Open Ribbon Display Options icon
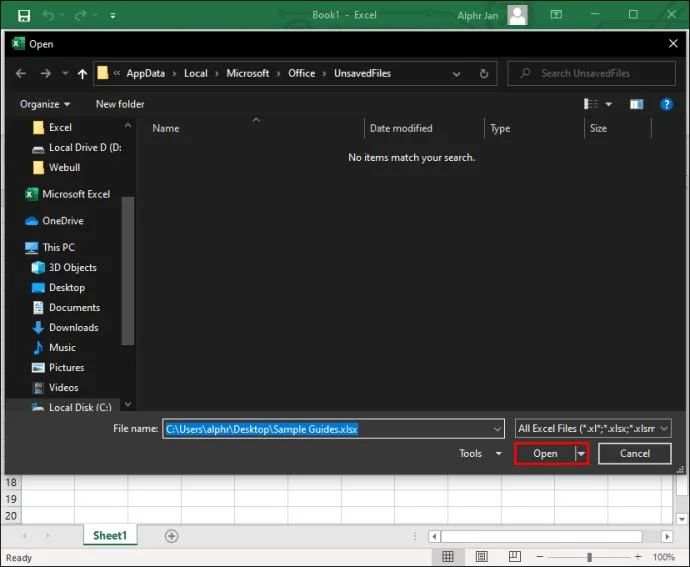Viewport: 690px width, 567px height. (556, 15)
